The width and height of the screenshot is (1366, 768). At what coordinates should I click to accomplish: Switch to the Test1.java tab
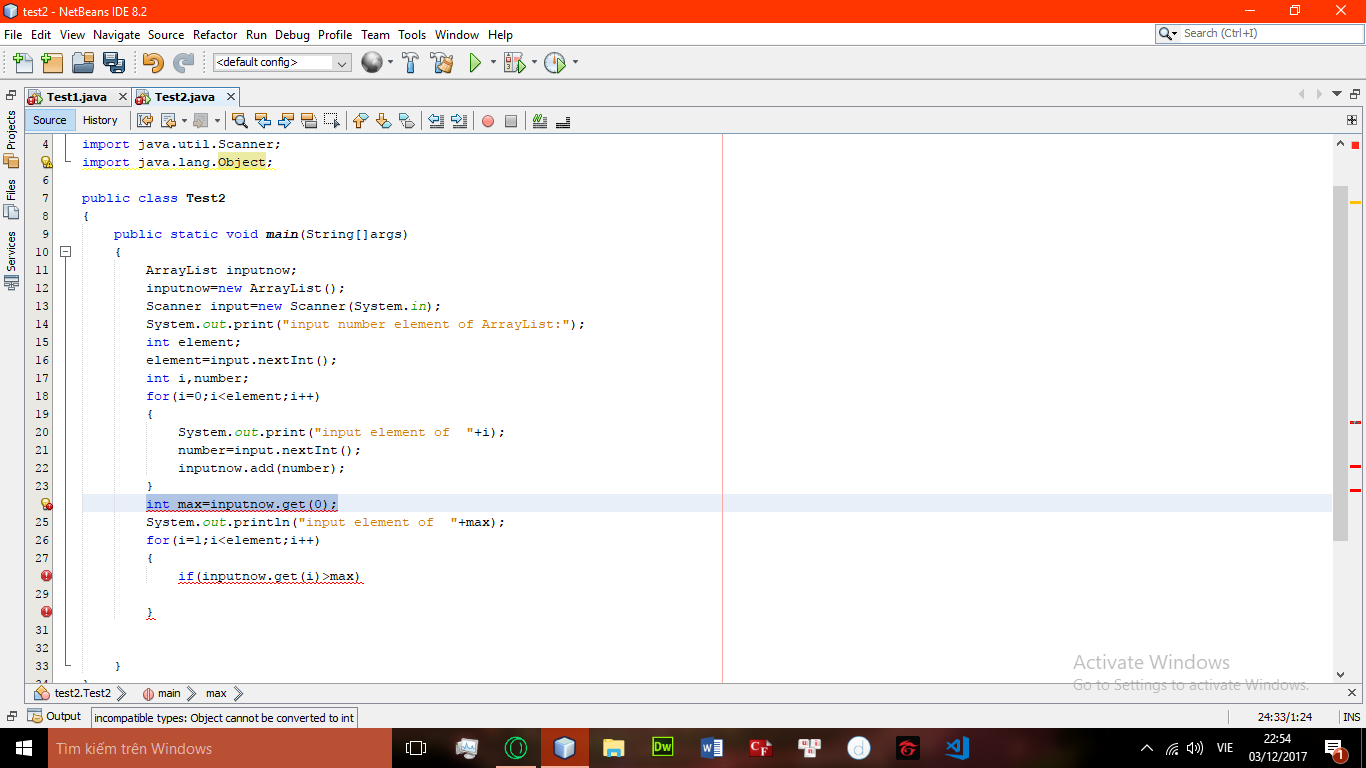click(76, 97)
